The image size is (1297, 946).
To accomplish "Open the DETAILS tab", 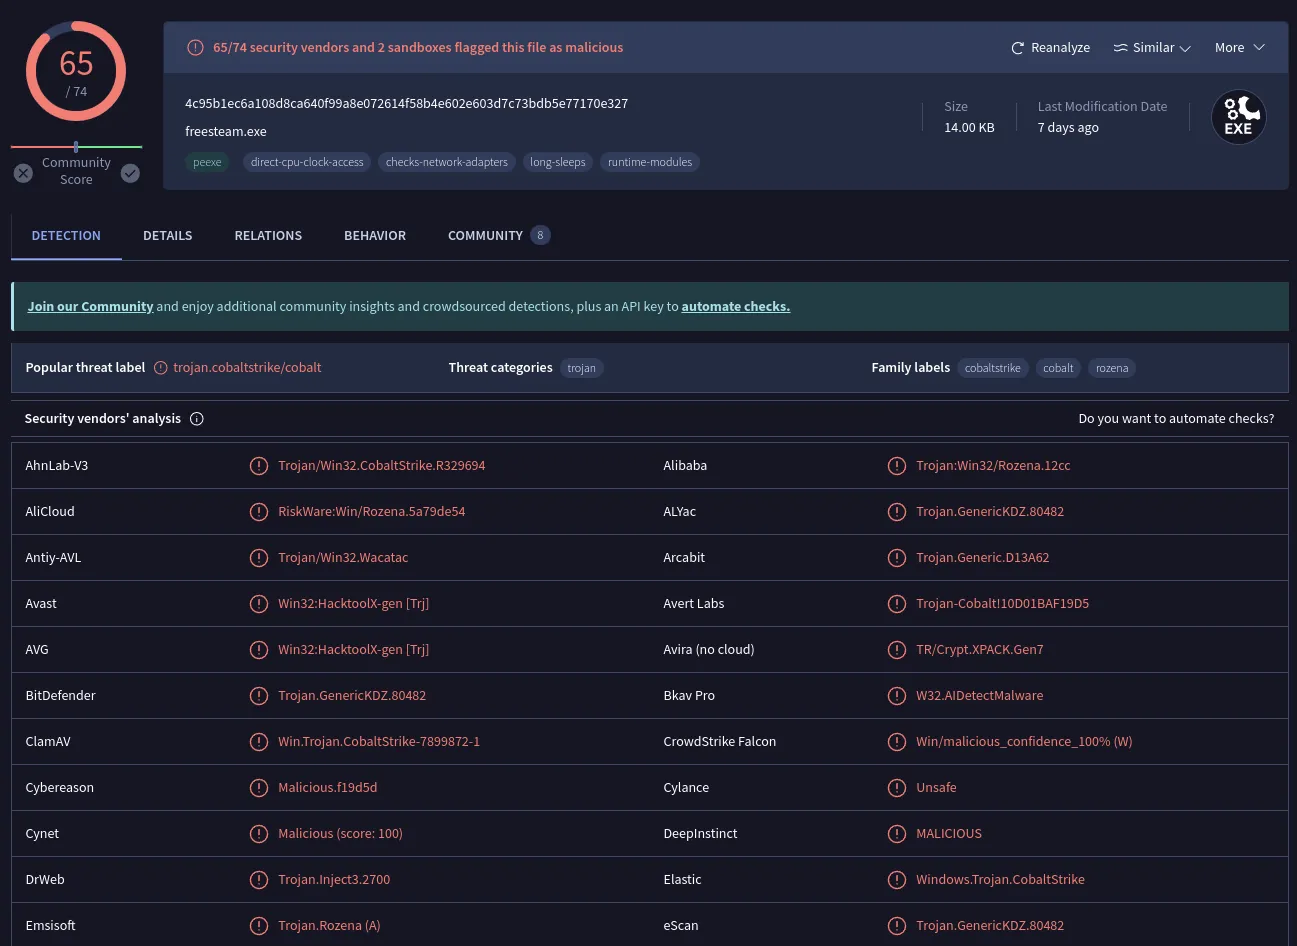I will point(167,236).
